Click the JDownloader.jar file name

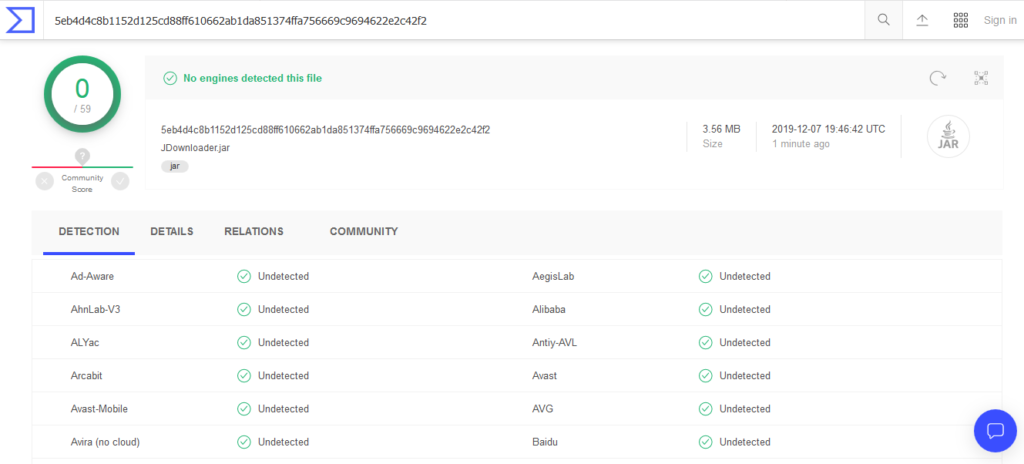point(195,148)
